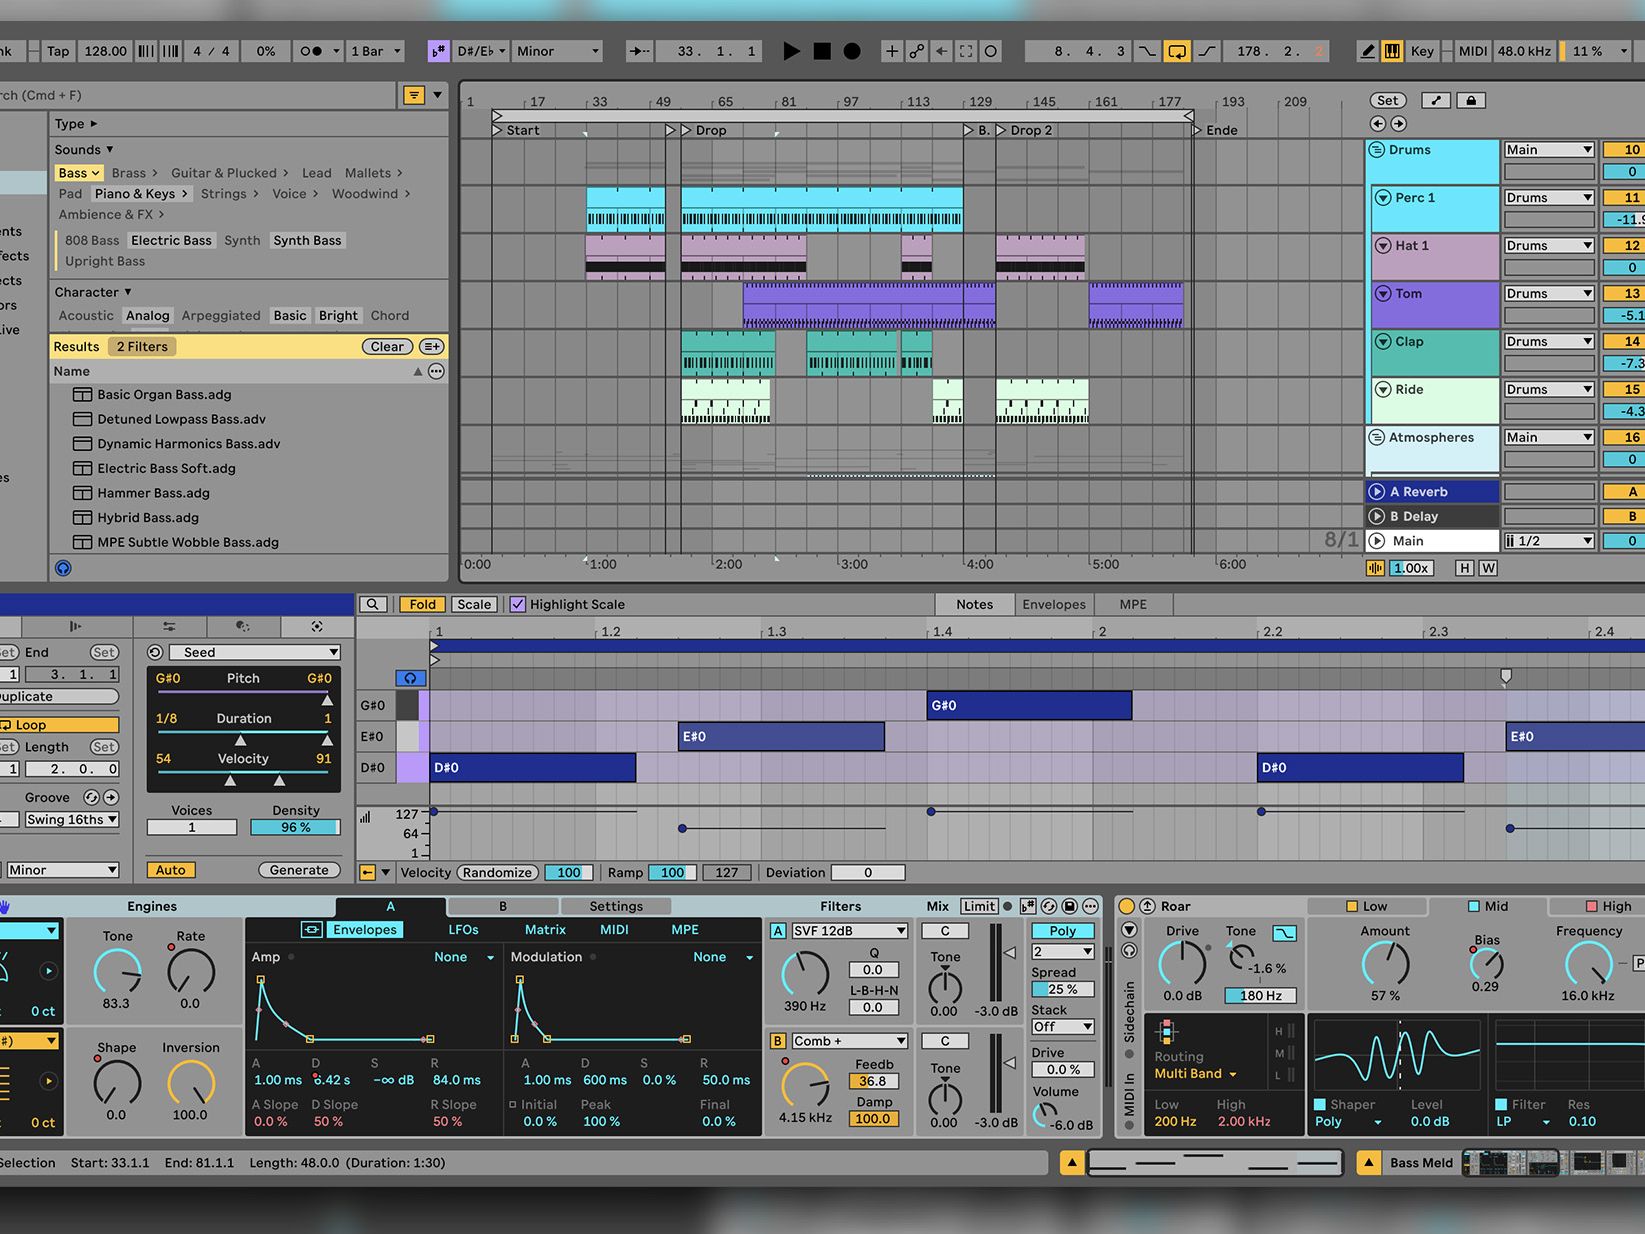This screenshot has width=1645, height=1234.
Task: Click the tempo field showing 128.00
Action: point(105,51)
